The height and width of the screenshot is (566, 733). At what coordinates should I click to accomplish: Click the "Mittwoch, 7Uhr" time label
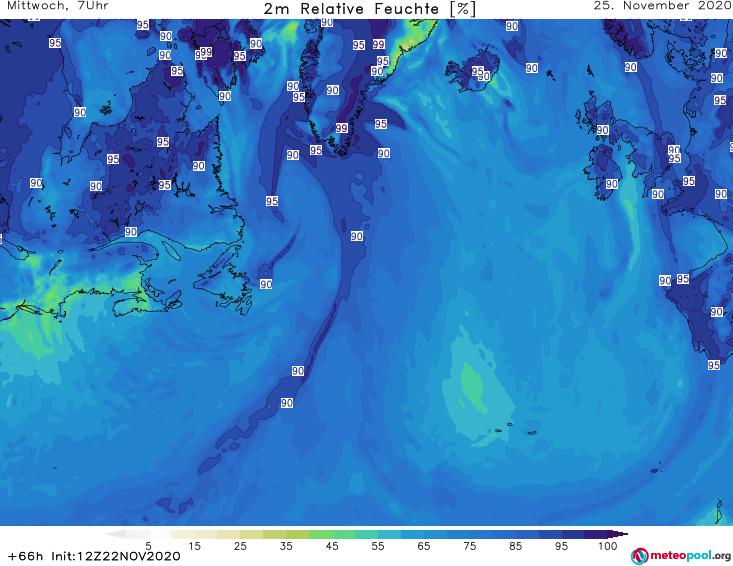click(x=58, y=6)
